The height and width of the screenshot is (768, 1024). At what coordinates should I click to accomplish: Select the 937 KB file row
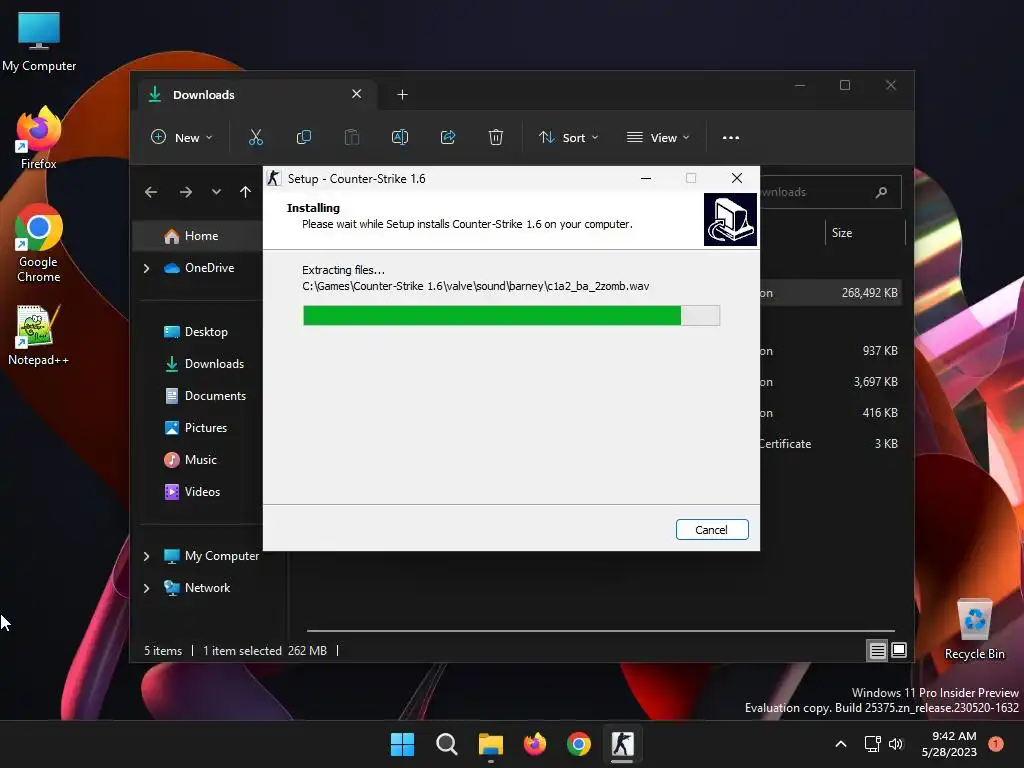(831, 351)
